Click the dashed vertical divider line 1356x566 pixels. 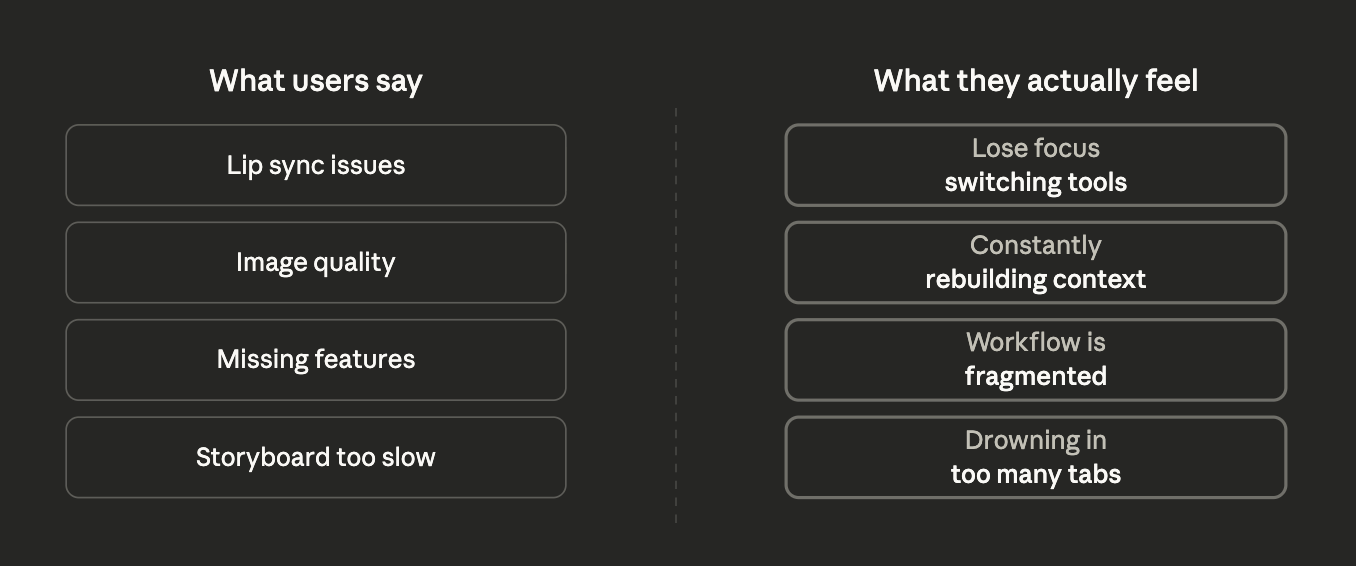click(676, 315)
